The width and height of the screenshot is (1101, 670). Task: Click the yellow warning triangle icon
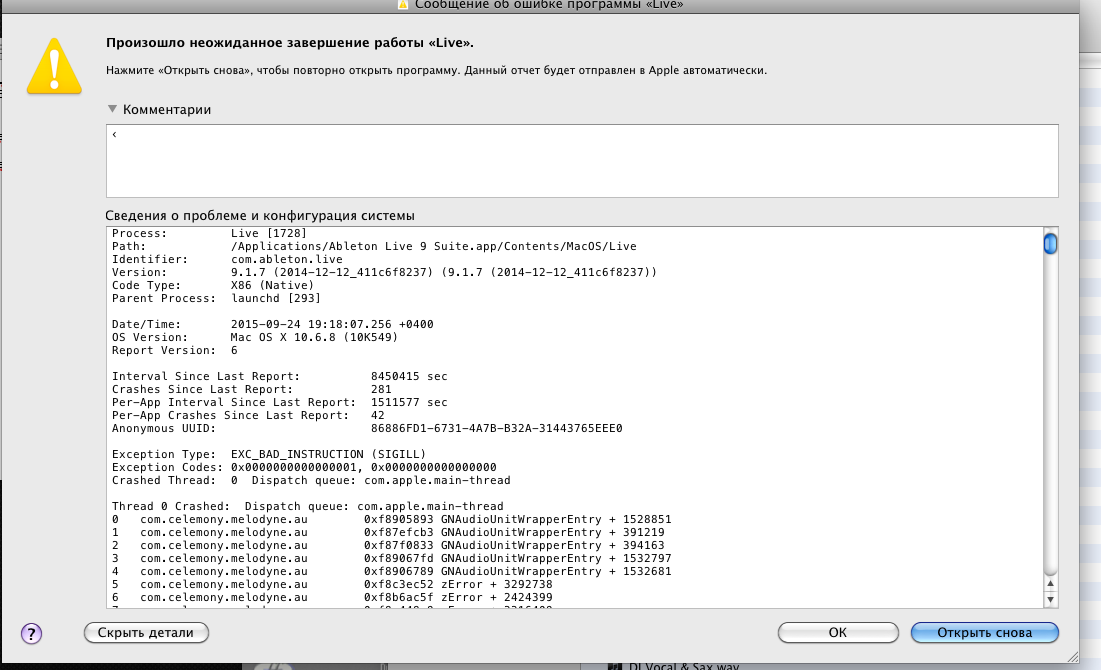pyautogui.click(x=54, y=67)
